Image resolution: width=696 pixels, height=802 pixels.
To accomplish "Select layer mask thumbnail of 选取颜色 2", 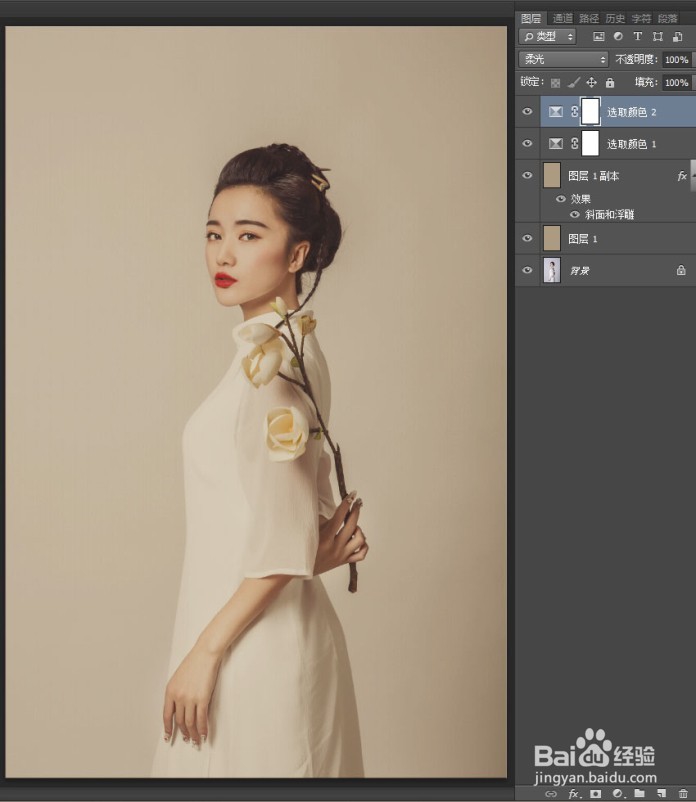I will 591,112.
